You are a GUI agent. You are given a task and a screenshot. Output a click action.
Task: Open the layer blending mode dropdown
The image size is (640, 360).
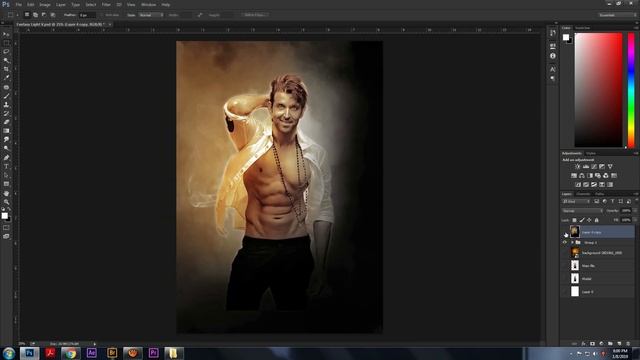coord(582,211)
